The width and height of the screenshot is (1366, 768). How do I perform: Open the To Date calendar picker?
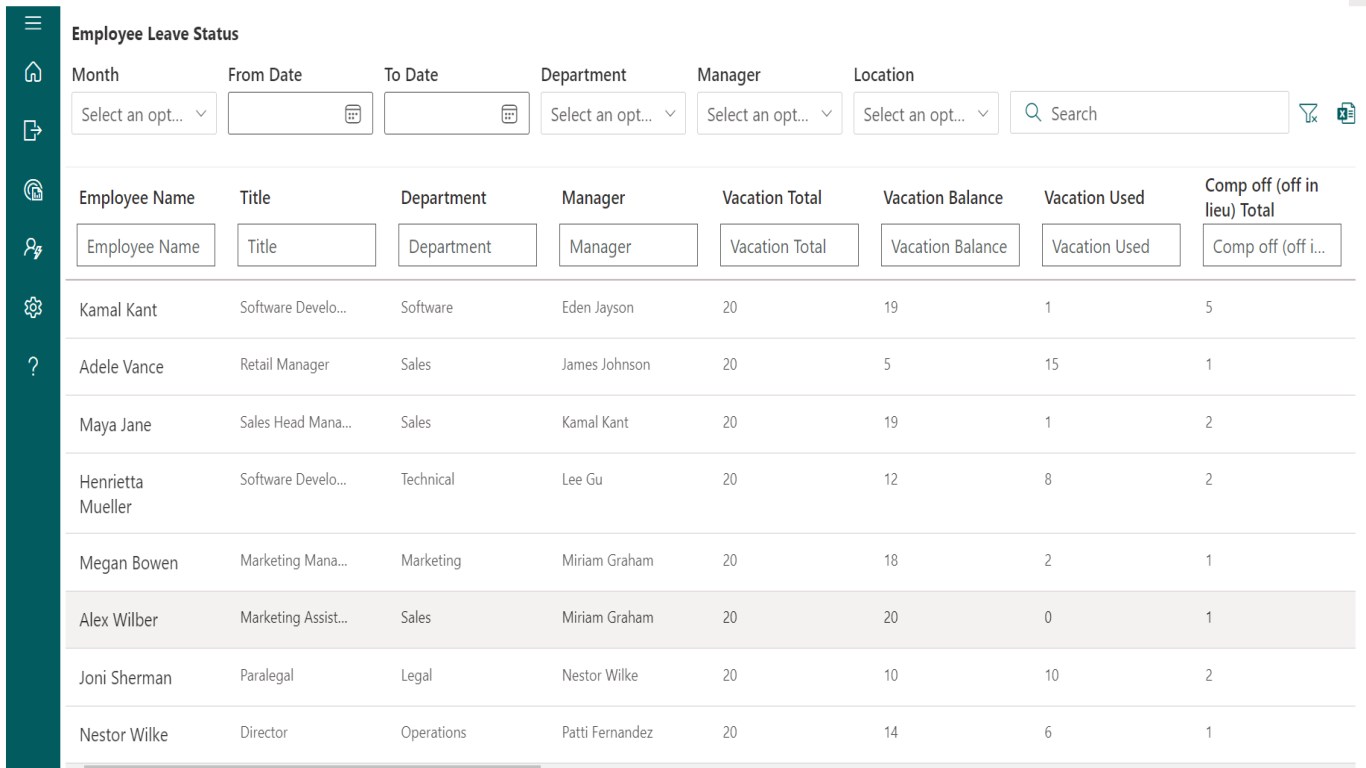coord(508,114)
